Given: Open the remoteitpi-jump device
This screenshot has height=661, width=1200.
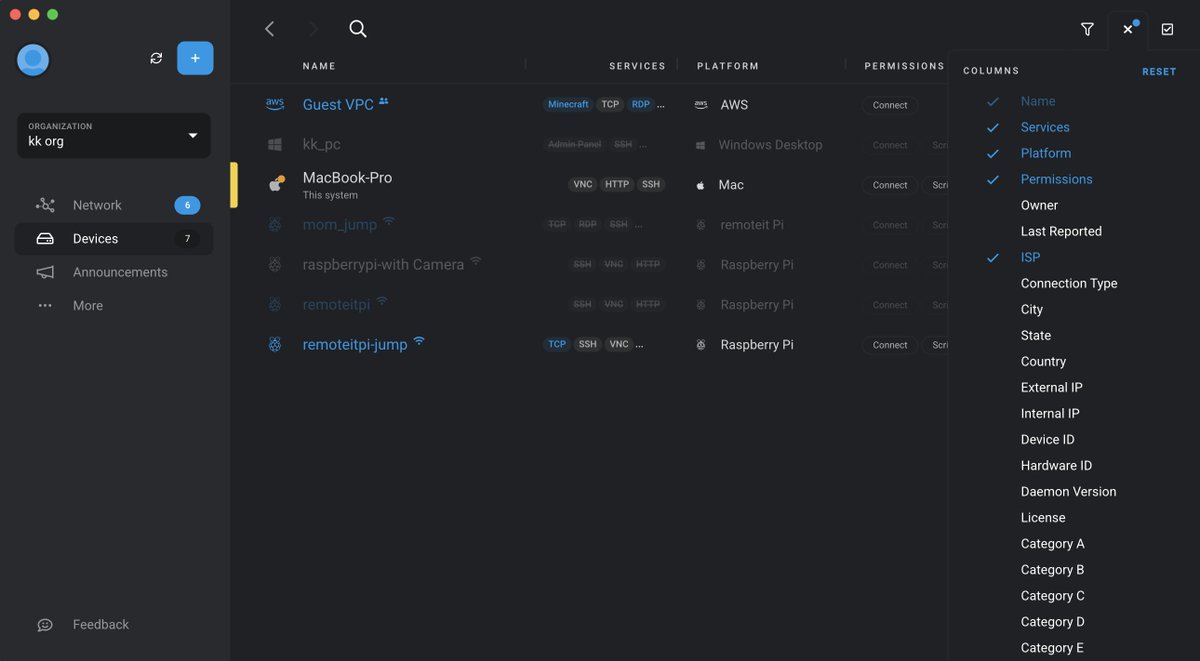Looking at the screenshot, I should (355, 345).
